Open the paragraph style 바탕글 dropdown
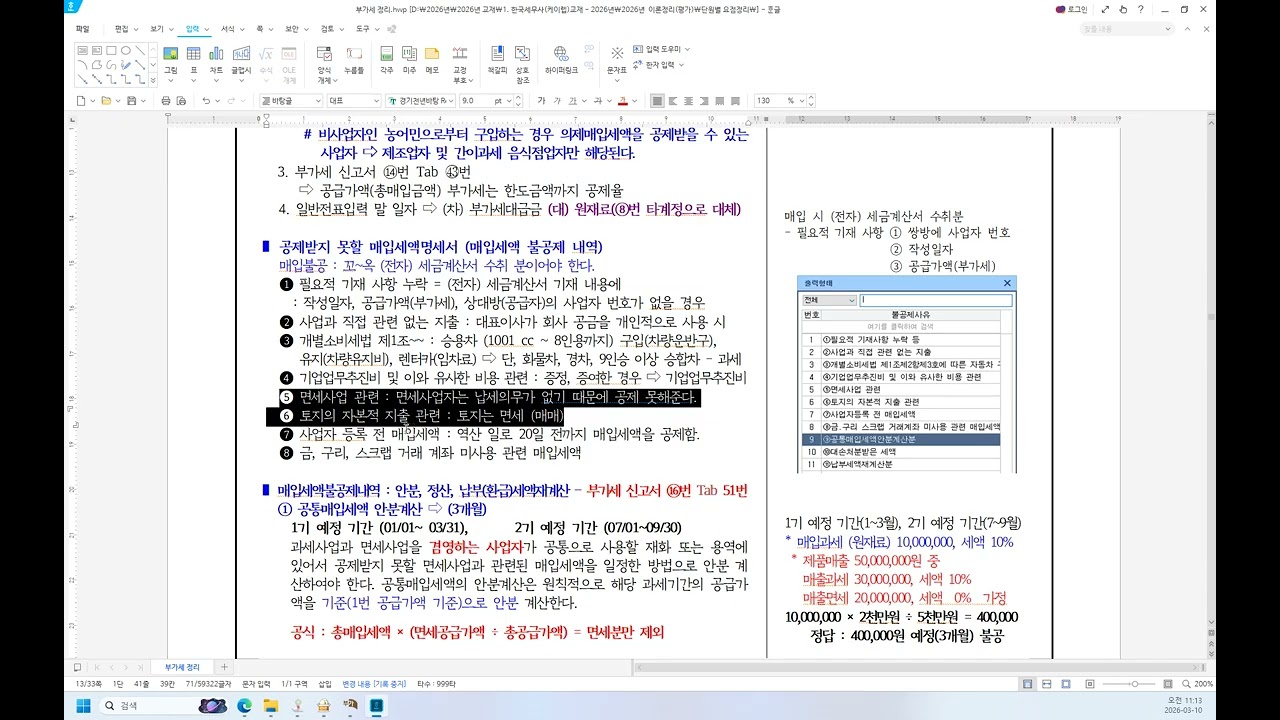Image resolution: width=1280 pixels, height=720 pixels. 318,100
